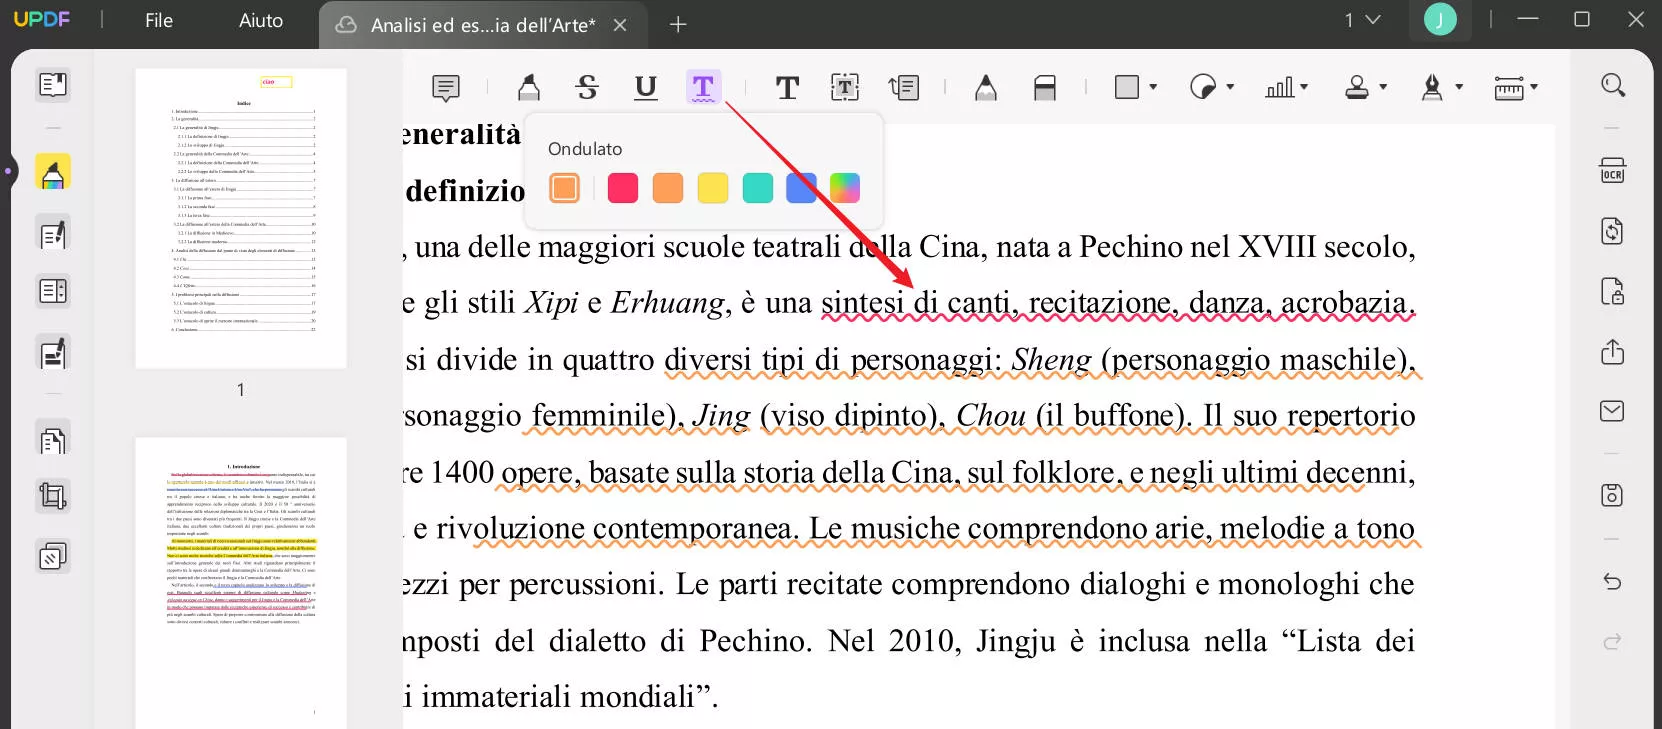The width and height of the screenshot is (1662, 729).
Task: Open the Batch process layers icon
Action: (x=53, y=555)
